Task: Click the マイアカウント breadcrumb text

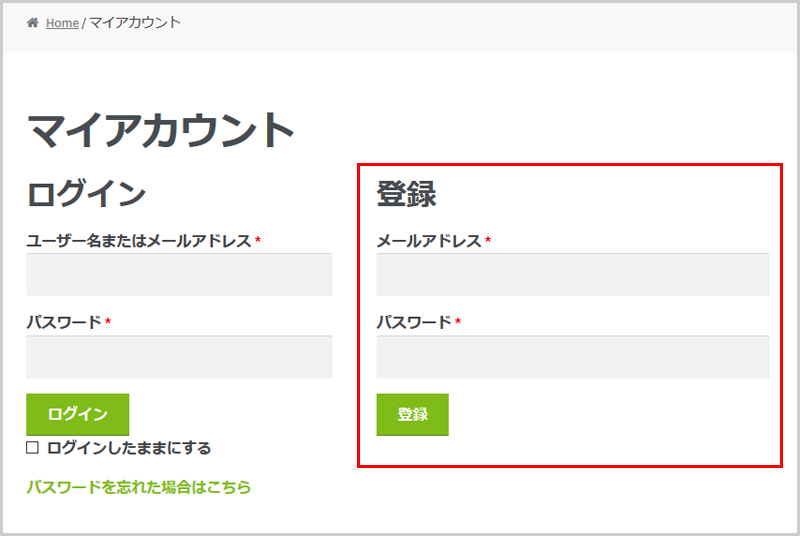Action: click(135, 22)
